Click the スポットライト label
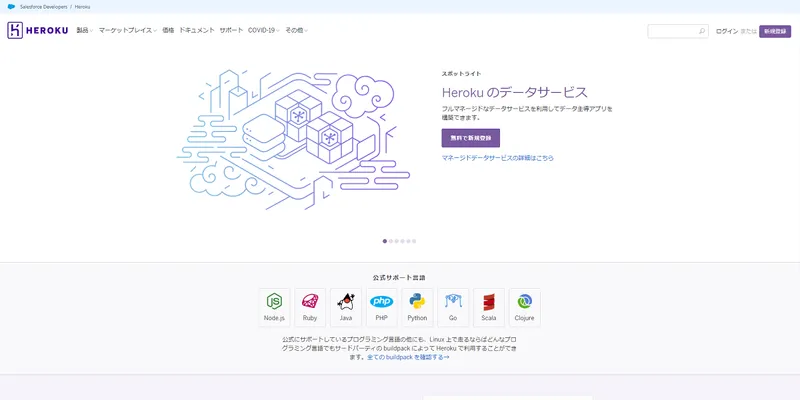 click(x=461, y=74)
